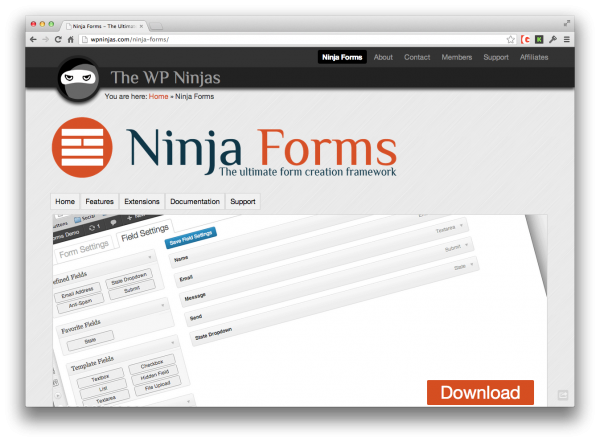Click the red C extension icon
The height and width of the screenshot is (442, 600).
tap(525, 39)
